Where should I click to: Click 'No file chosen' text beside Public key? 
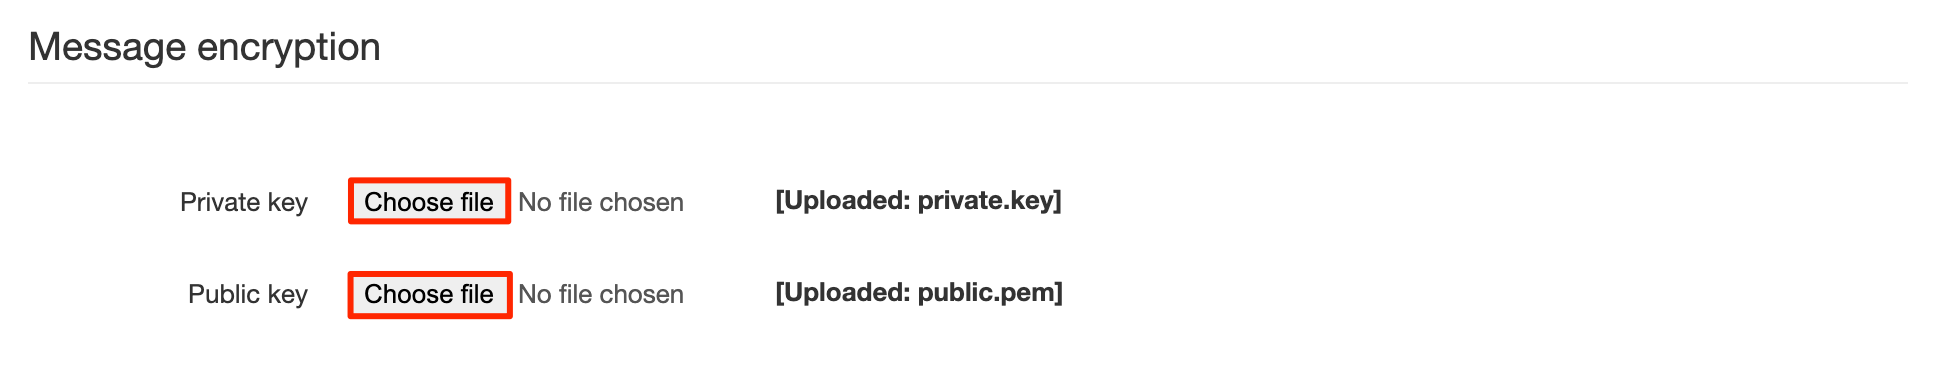pos(601,294)
